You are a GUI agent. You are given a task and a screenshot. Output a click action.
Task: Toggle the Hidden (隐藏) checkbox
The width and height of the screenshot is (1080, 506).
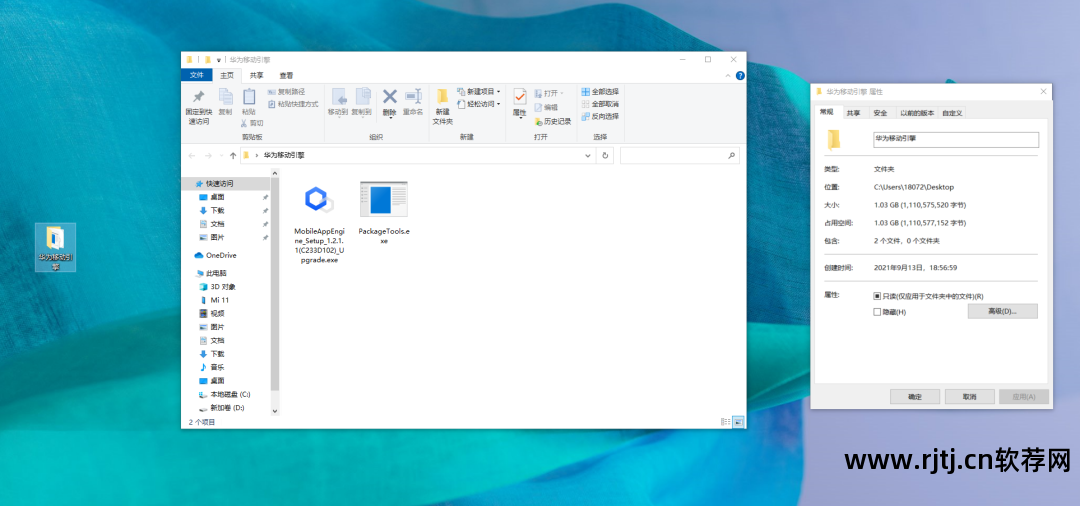(877, 312)
